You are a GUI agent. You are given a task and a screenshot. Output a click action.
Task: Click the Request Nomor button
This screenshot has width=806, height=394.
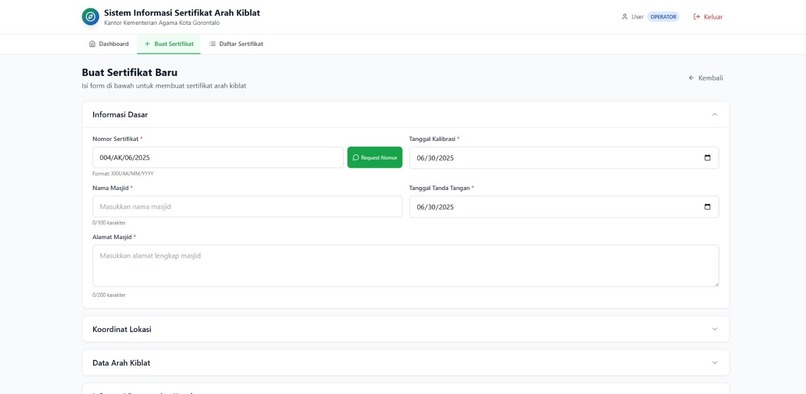click(375, 157)
